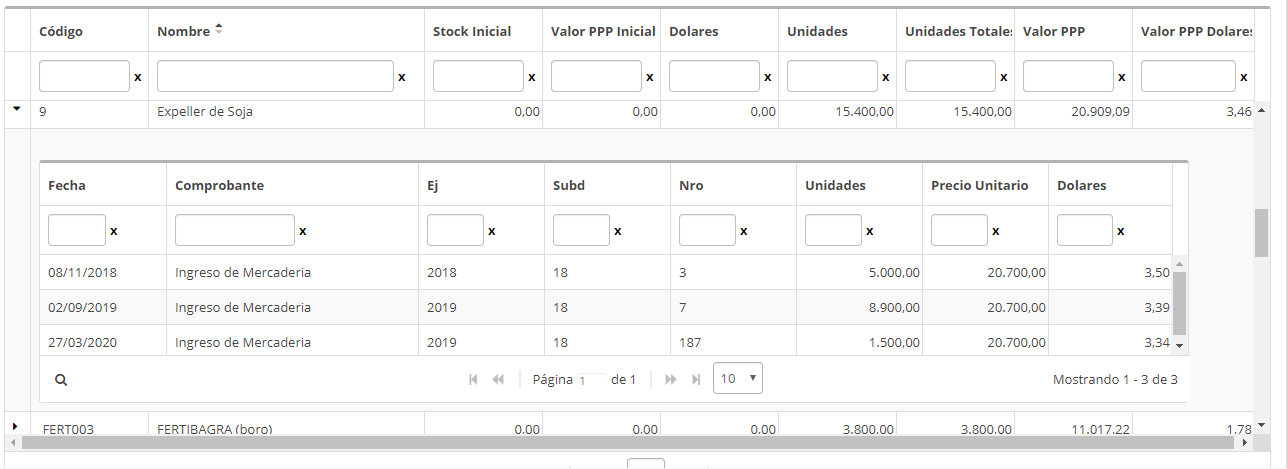Click the Nombre filter input field
The height and width of the screenshot is (469, 1287).
(x=275, y=76)
